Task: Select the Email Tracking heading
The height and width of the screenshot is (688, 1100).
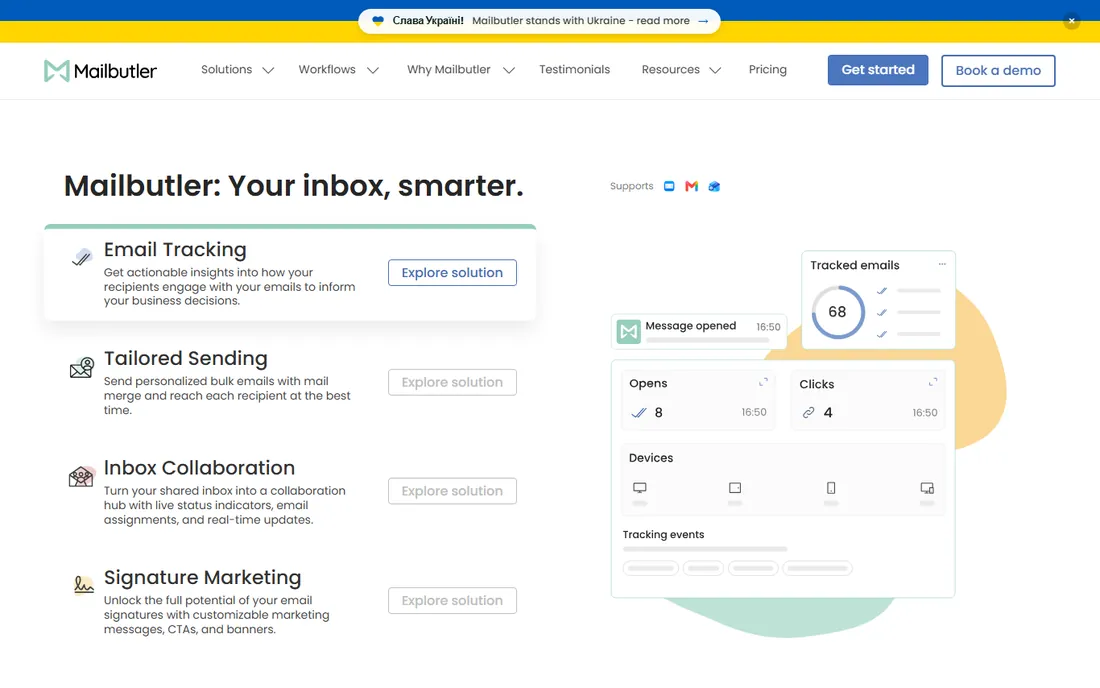Action: pos(175,250)
